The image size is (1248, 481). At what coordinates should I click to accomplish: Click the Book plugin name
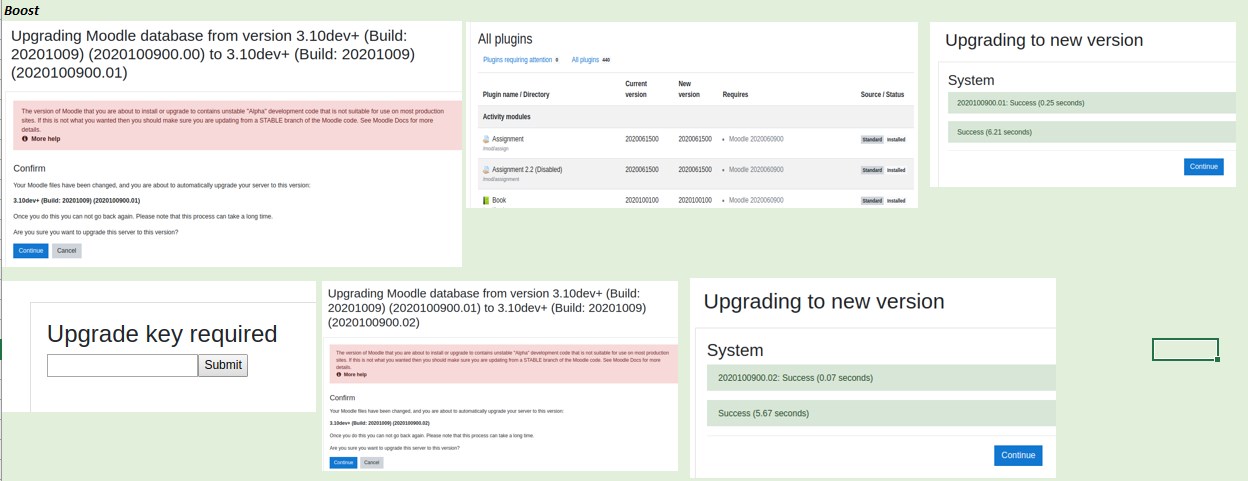(501, 201)
